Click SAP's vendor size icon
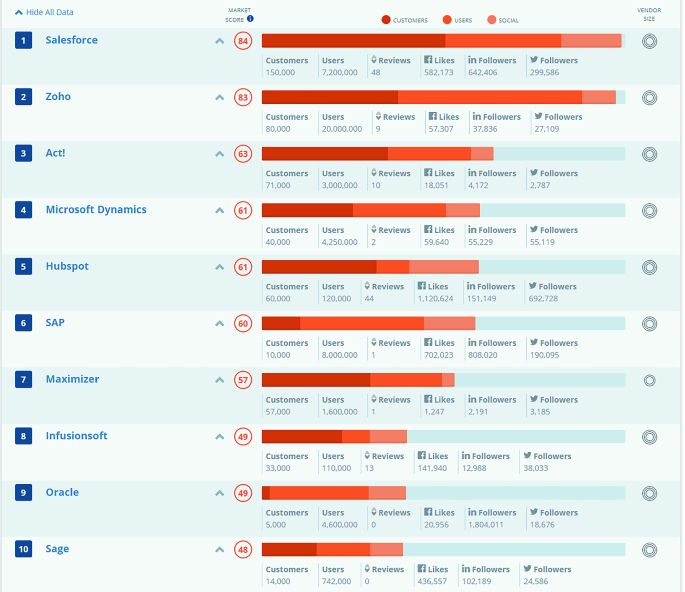 (650, 324)
